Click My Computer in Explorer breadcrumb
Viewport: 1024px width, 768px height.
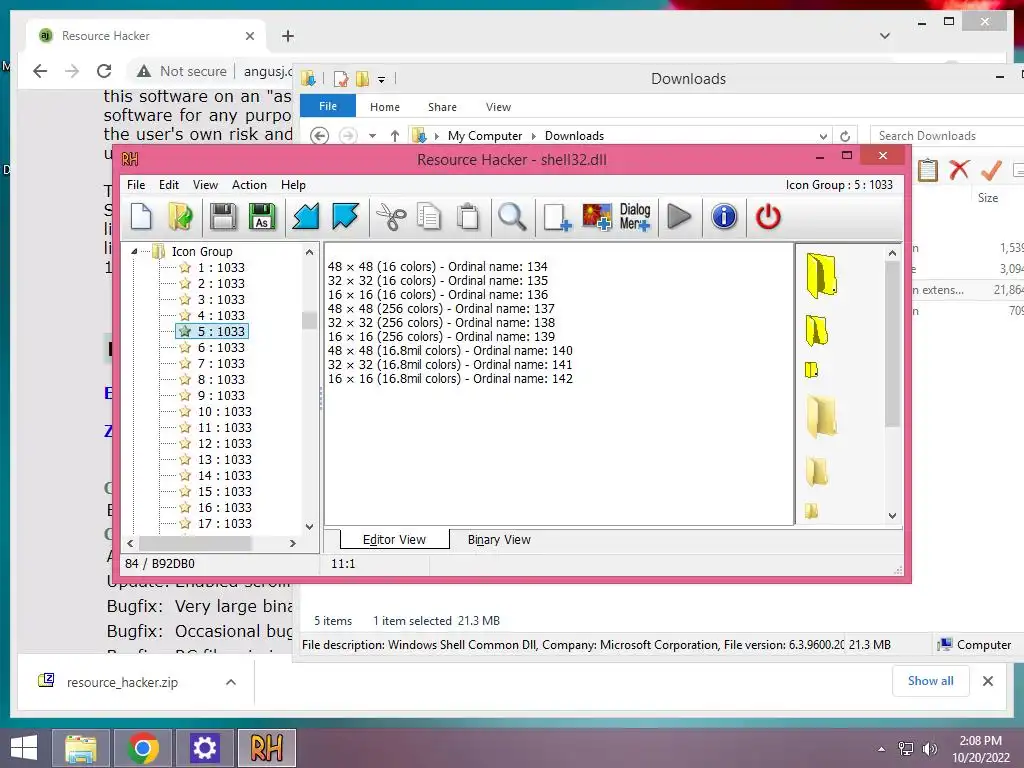485,136
